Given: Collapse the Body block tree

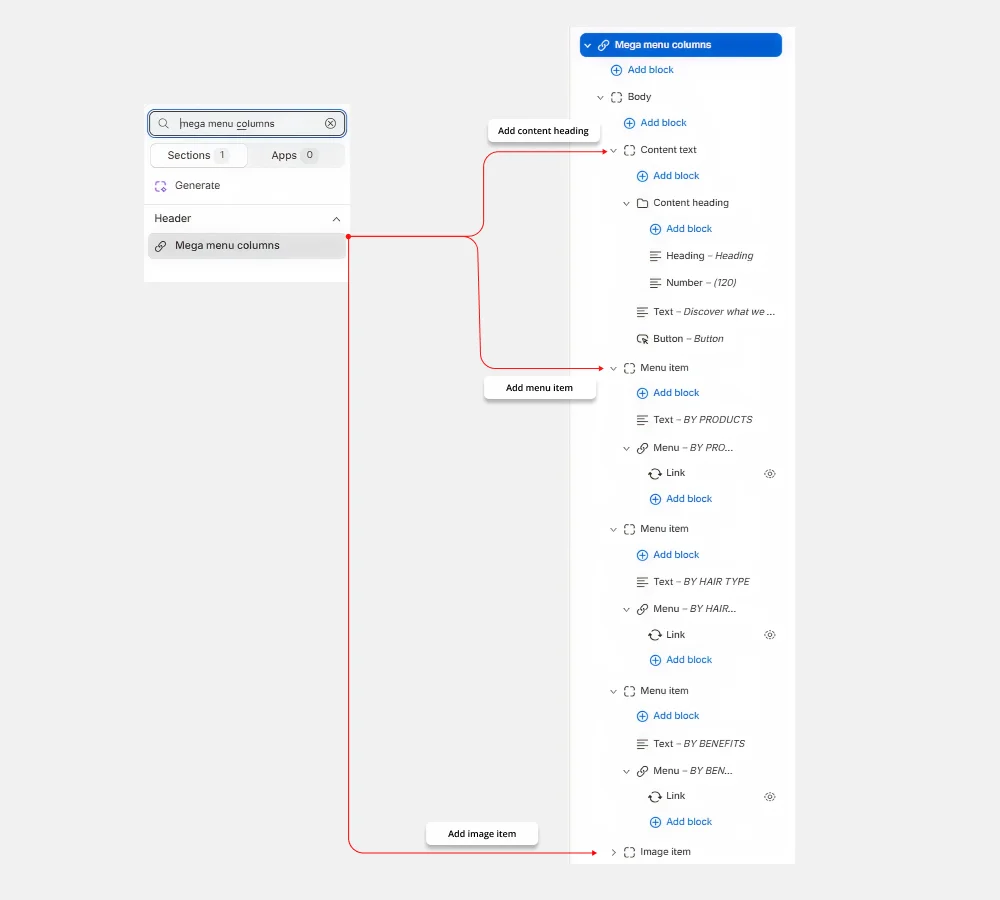Looking at the screenshot, I should [x=600, y=98].
